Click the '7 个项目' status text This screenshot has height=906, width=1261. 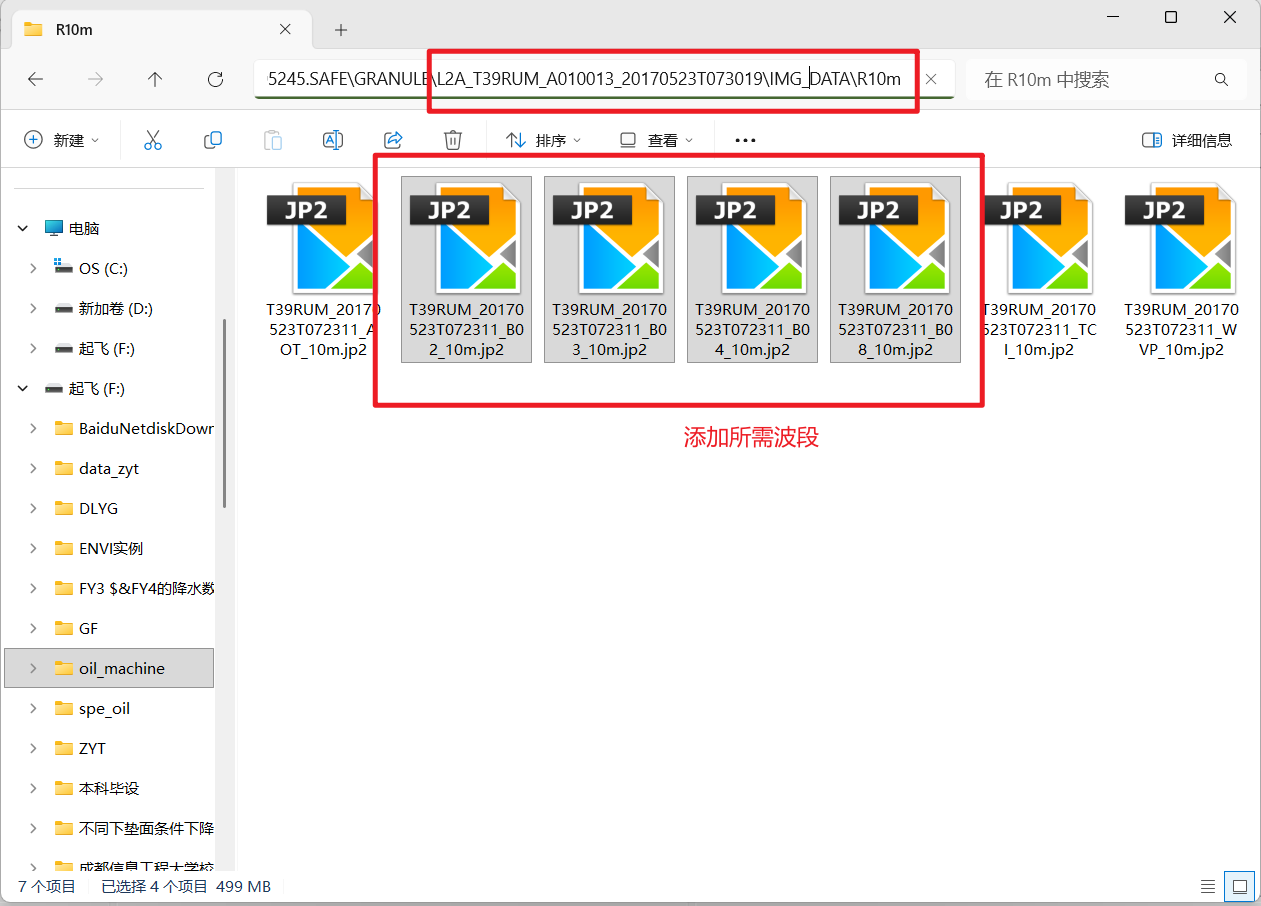pos(47,886)
